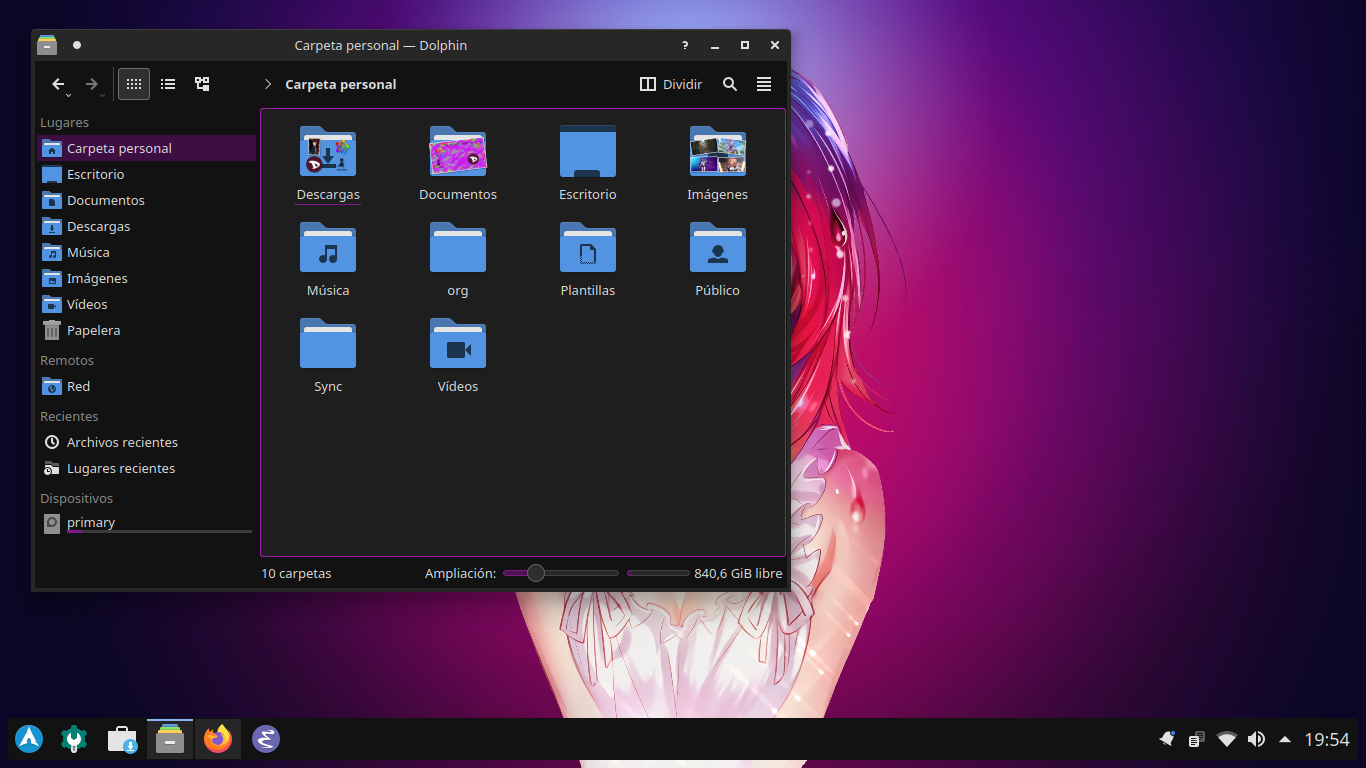Screen dimensions: 1366x768
Task: Click the Lugares section header
Action: tap(64, 123)
